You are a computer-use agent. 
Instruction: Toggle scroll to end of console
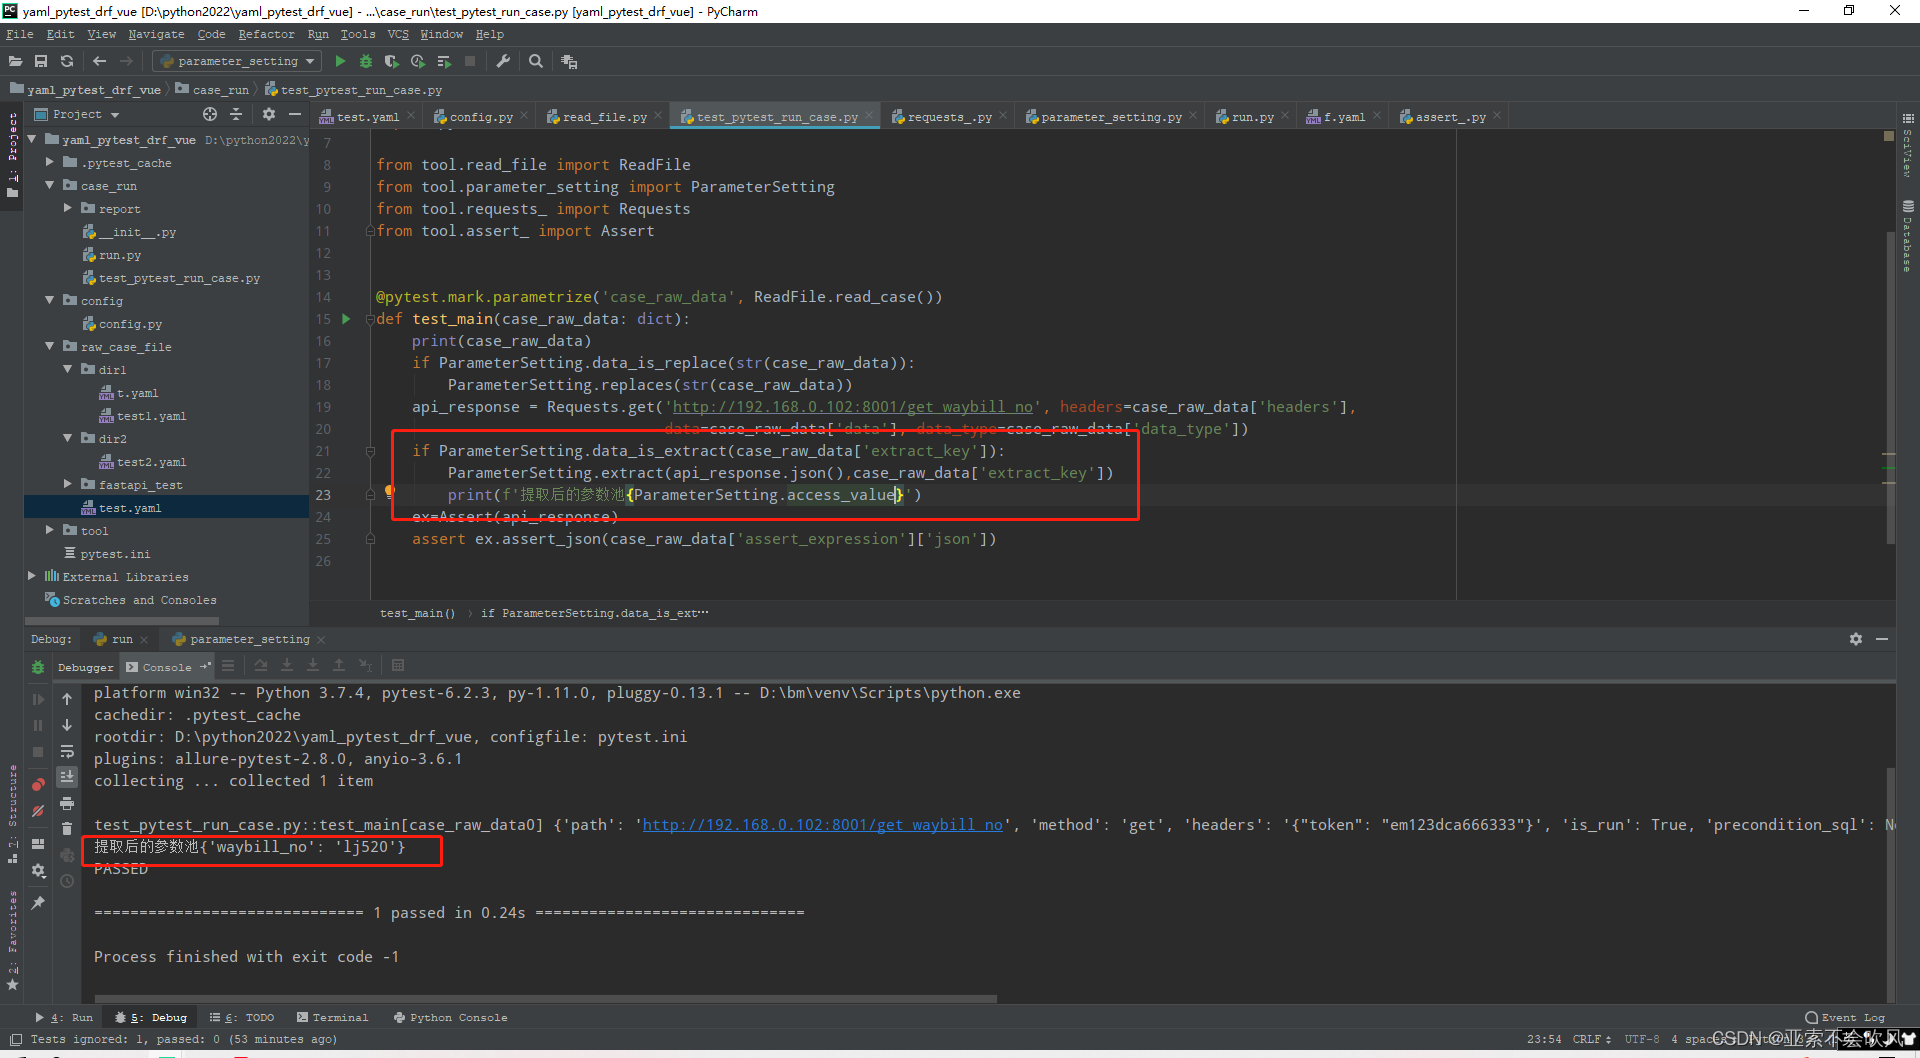click(67, 777)
